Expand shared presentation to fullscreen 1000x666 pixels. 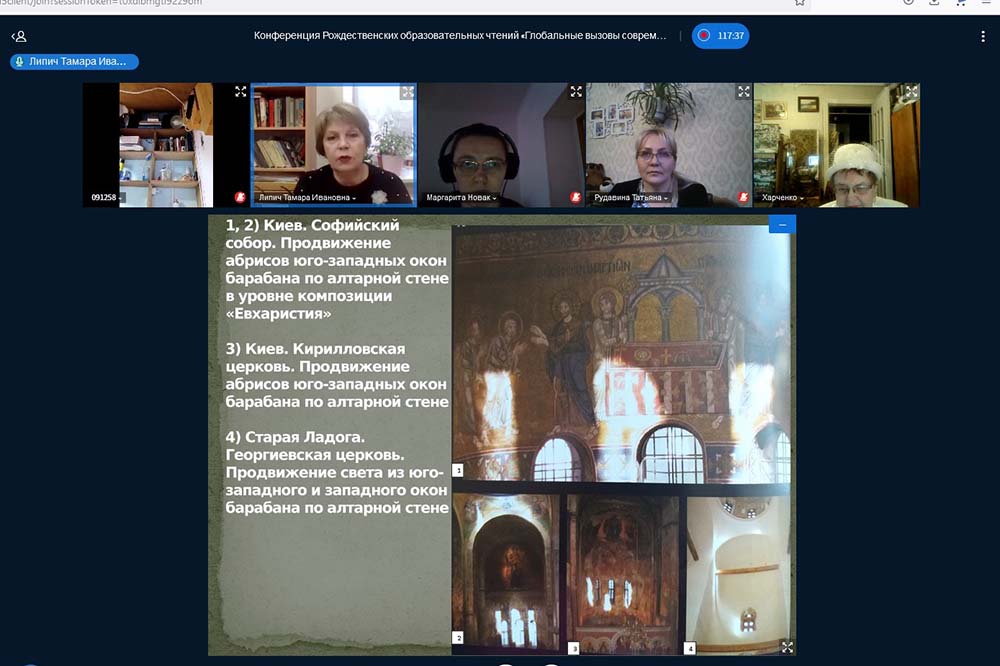pyautogui.click(x=787, y=647)
